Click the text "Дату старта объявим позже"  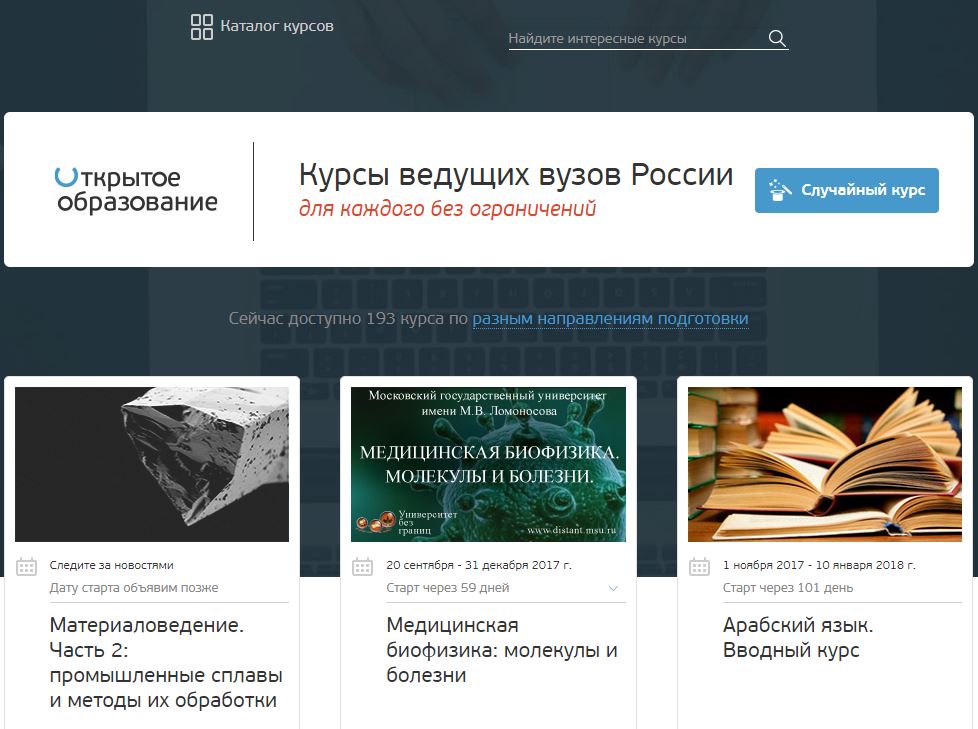[133, 587]
